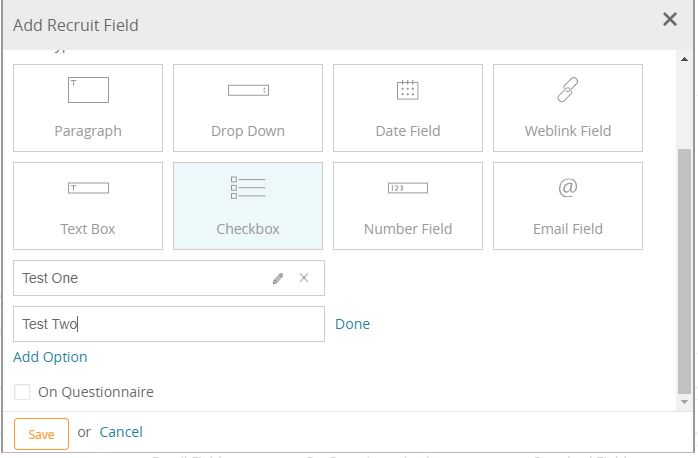Image resolution: width=698 pixels, height=458 pixels.
Task: Select the Weblink Field type
Action: click(568, 108)
